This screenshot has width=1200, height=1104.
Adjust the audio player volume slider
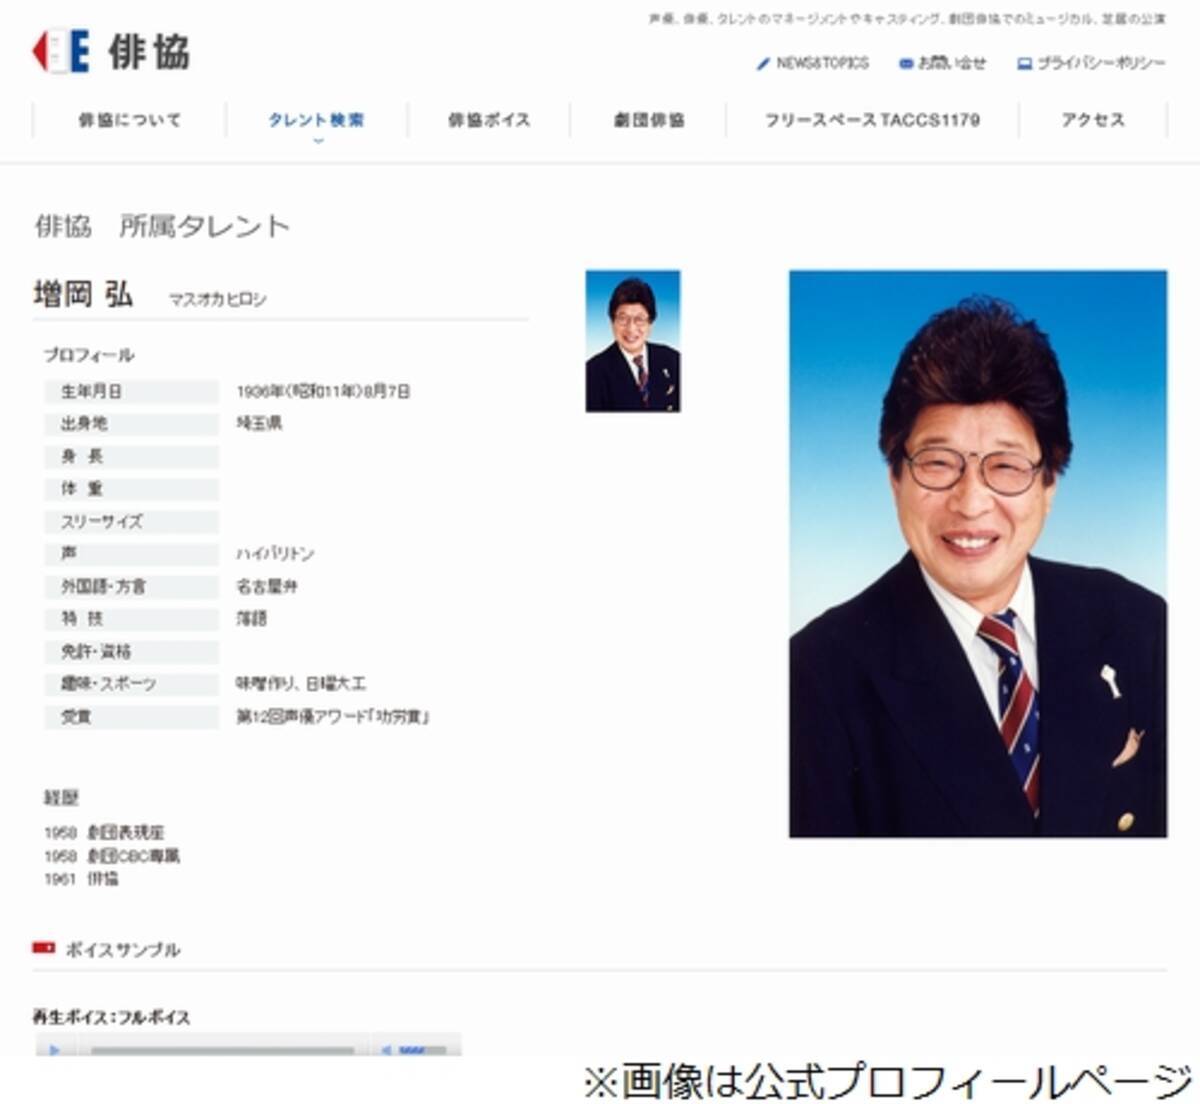coord(422,1050)
